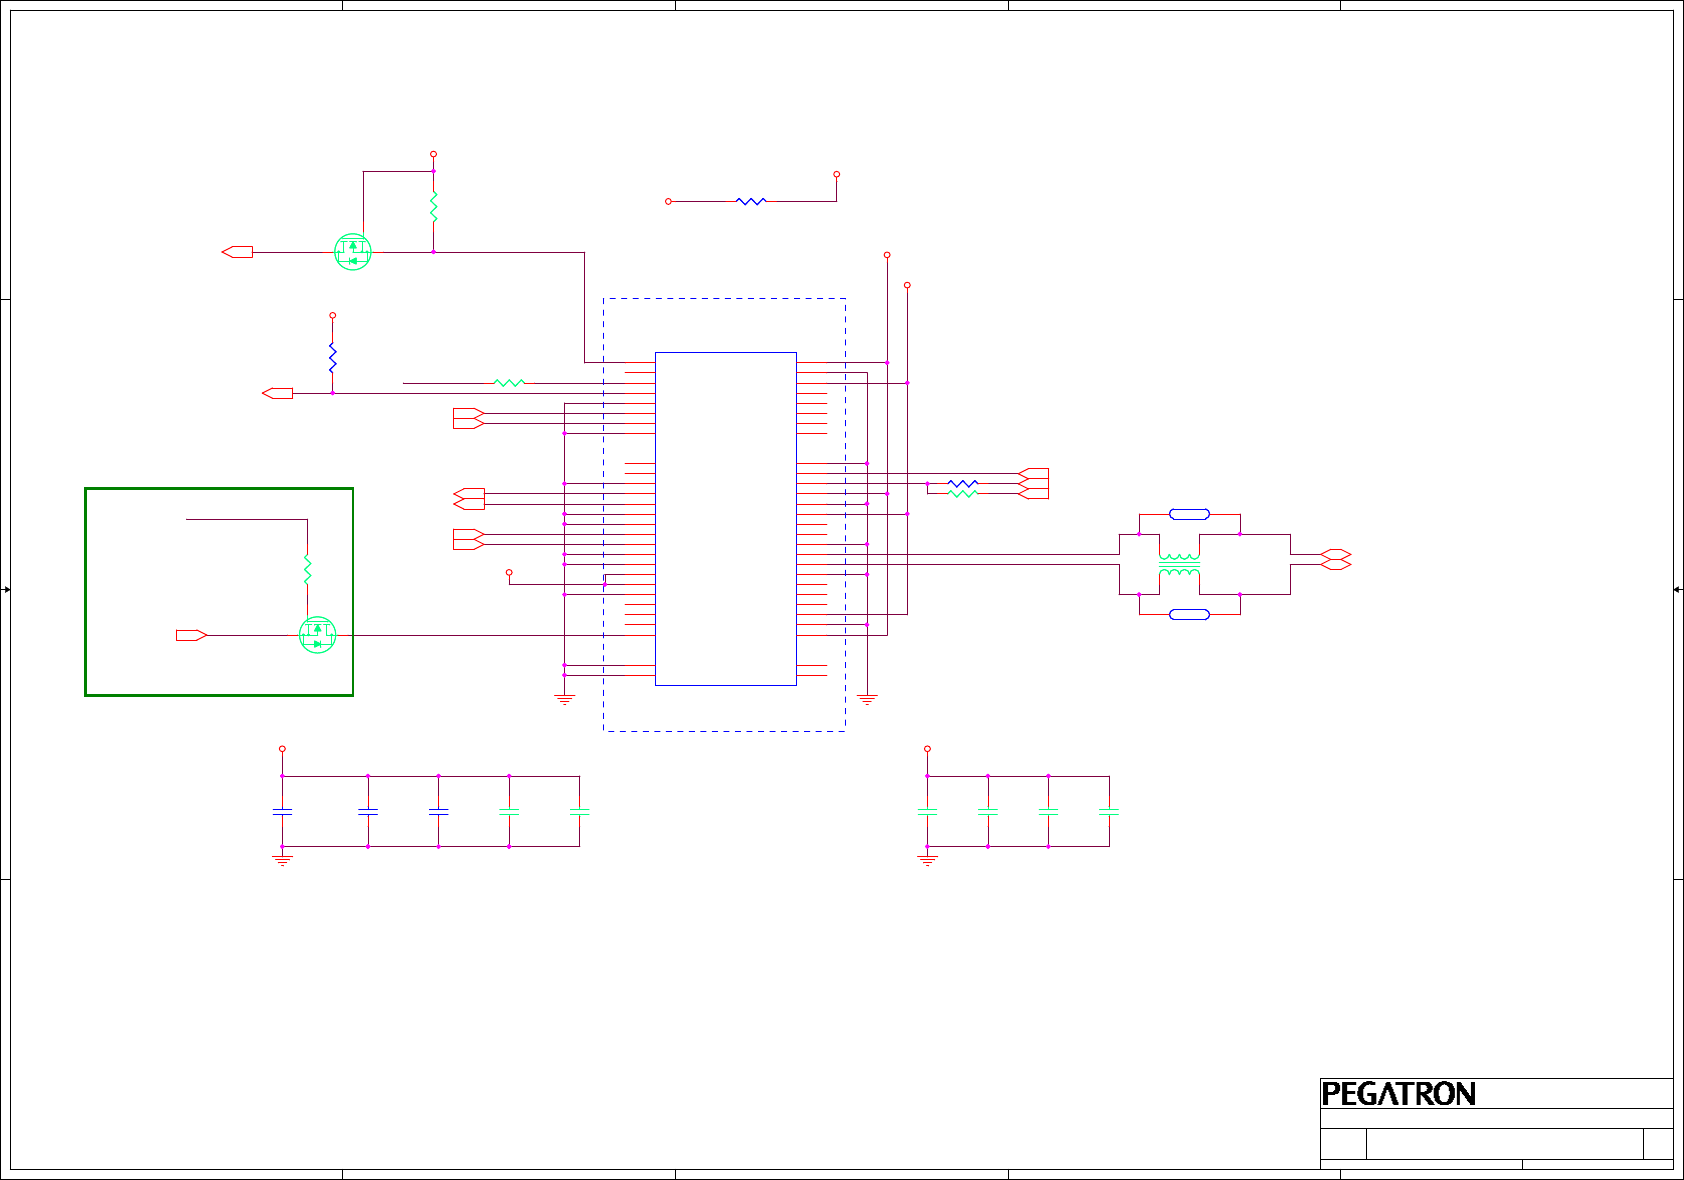This screenshot has width=1684, height=1180.
Task: Click the ground symbol at IC's lower right
Action: (x=867, y=700)
